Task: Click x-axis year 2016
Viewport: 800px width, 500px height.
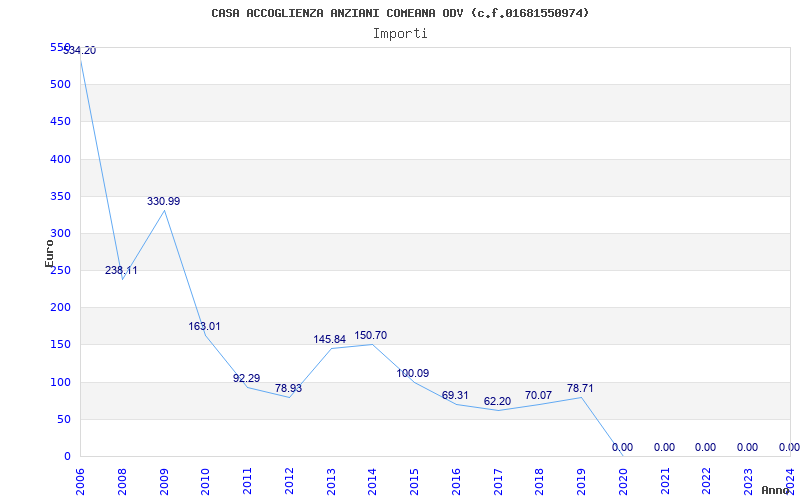Action: 456,484
